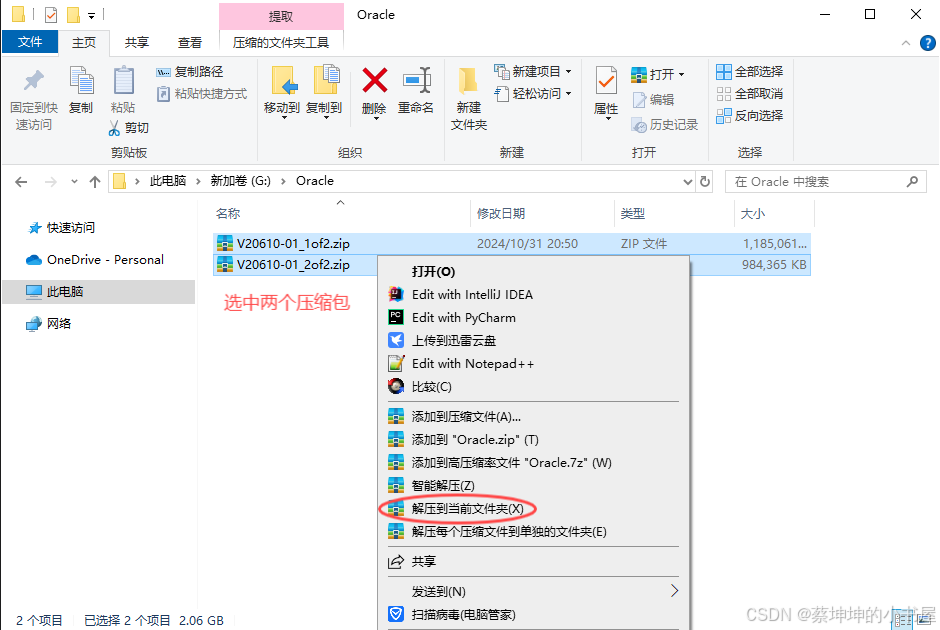Image resolution: width=940 pixels, height=630 pixels.
Task: Click the back navigation arrow
Action: (x=22, y=181)
